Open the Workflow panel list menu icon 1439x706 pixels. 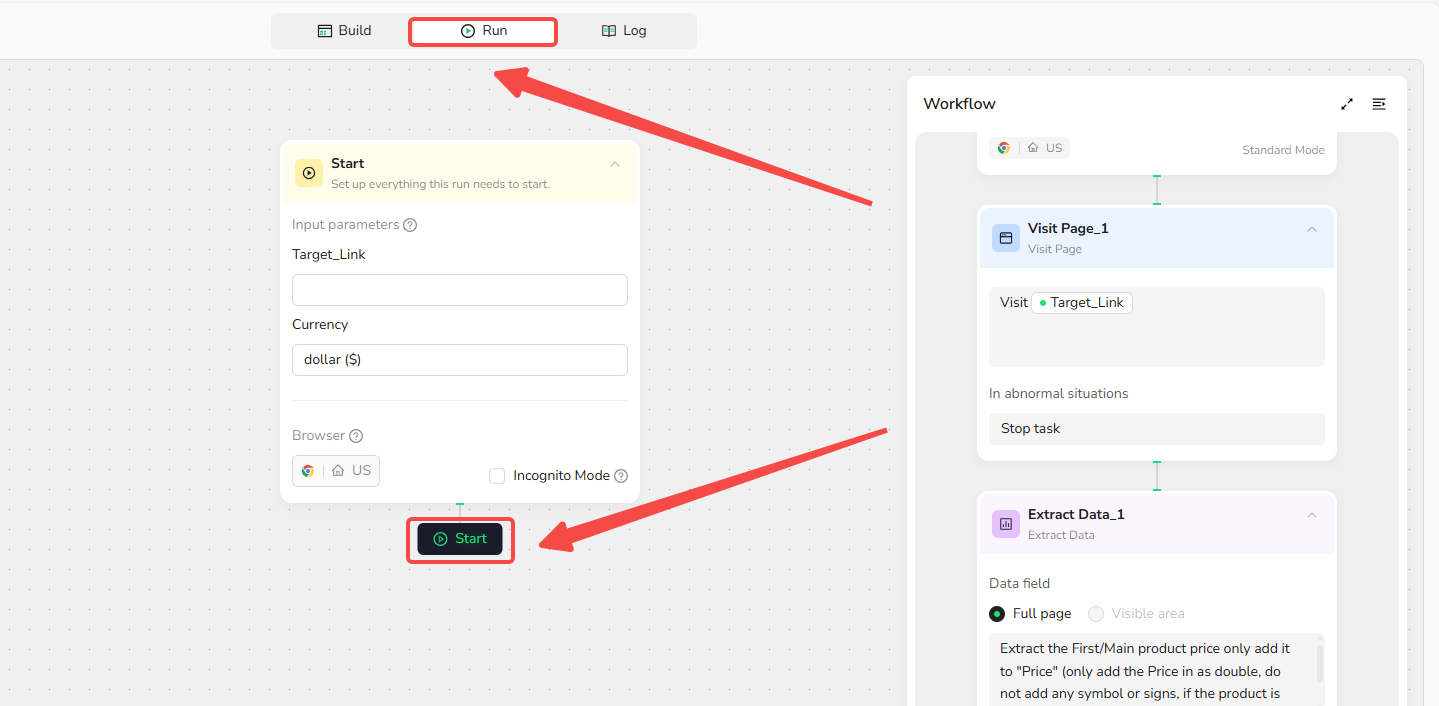pyautogui.click(x=1379, y=104)
